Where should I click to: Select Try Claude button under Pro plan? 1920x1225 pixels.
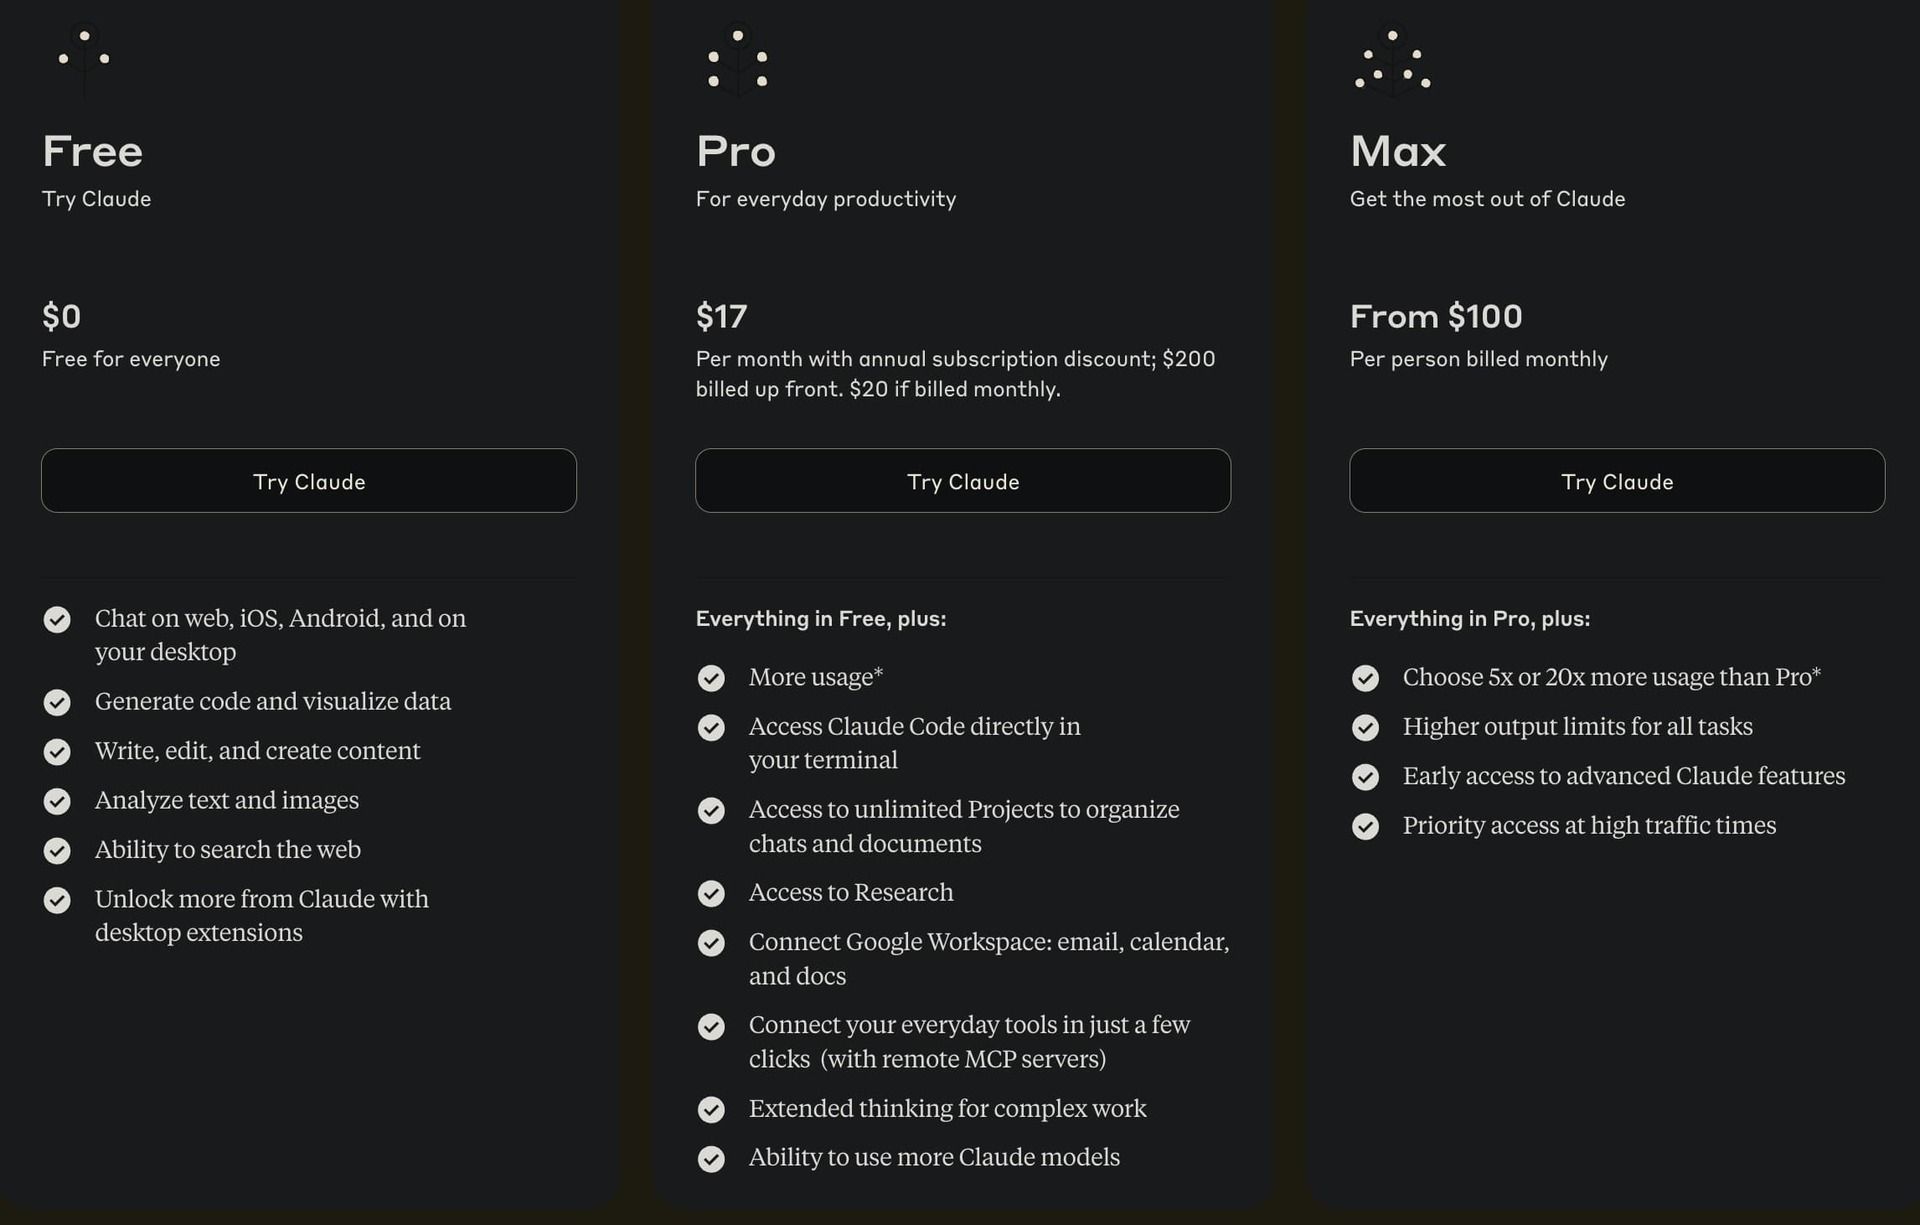click(x=963, y=481)
